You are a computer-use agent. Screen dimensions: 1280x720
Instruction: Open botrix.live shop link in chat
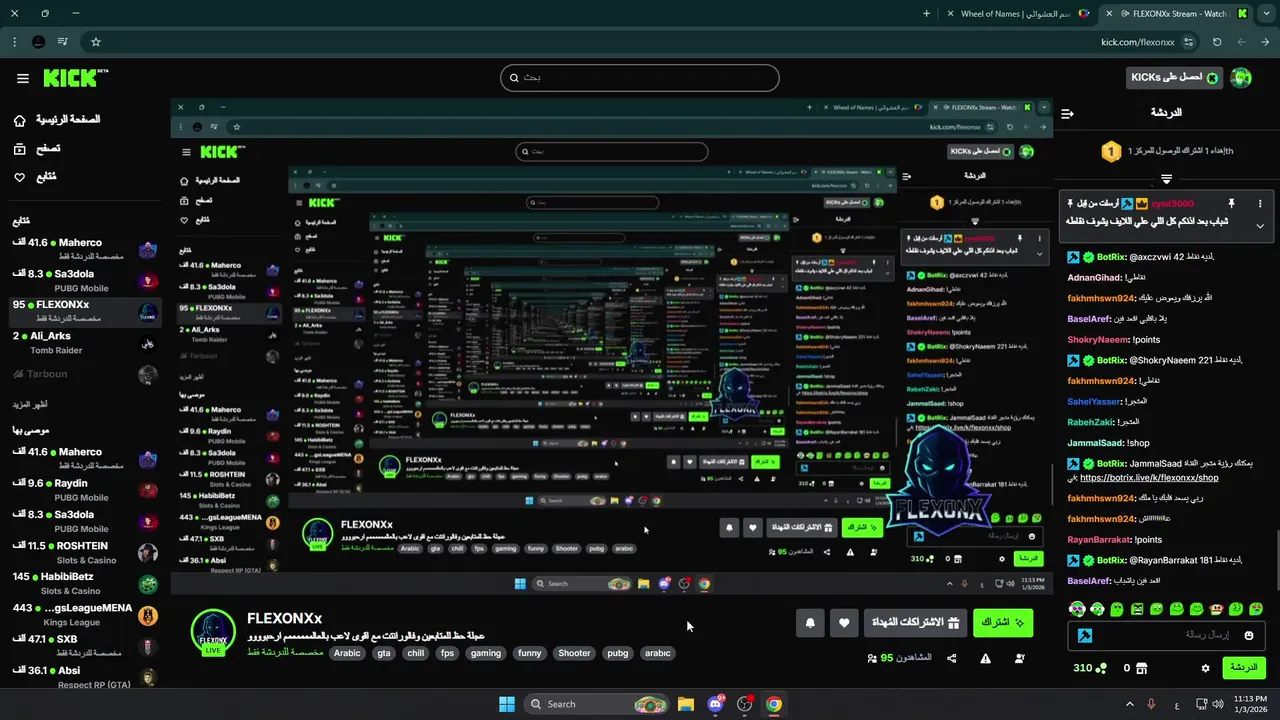tap(1149, 478)
